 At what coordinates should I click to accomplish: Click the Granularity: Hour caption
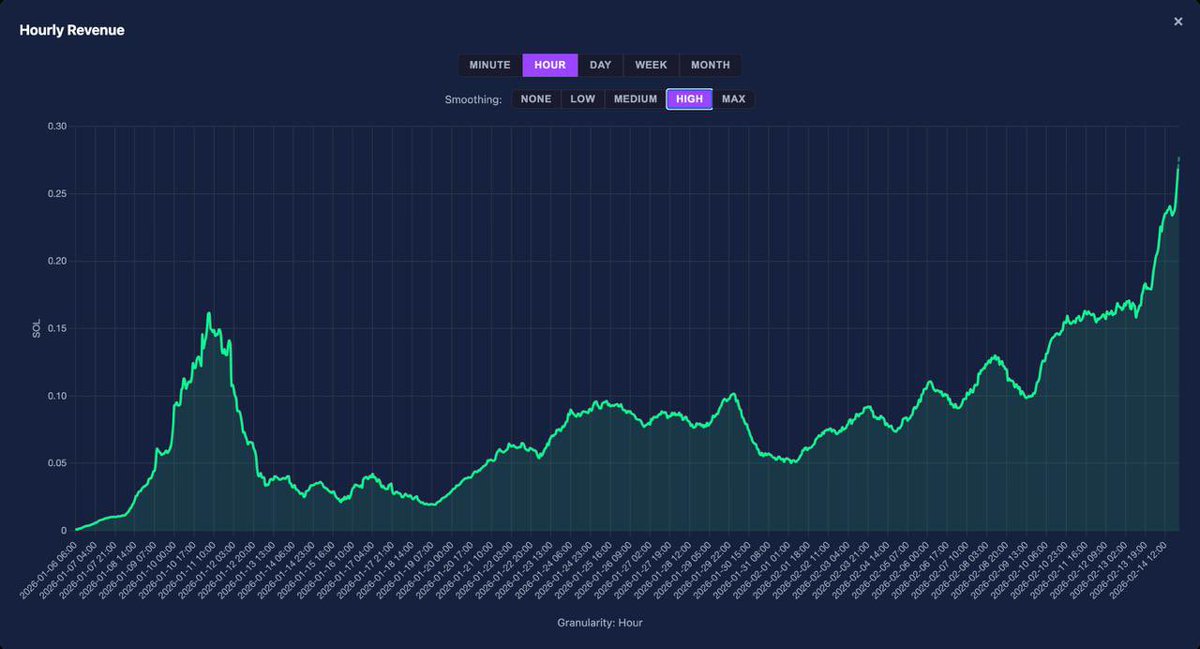point(600,623)
